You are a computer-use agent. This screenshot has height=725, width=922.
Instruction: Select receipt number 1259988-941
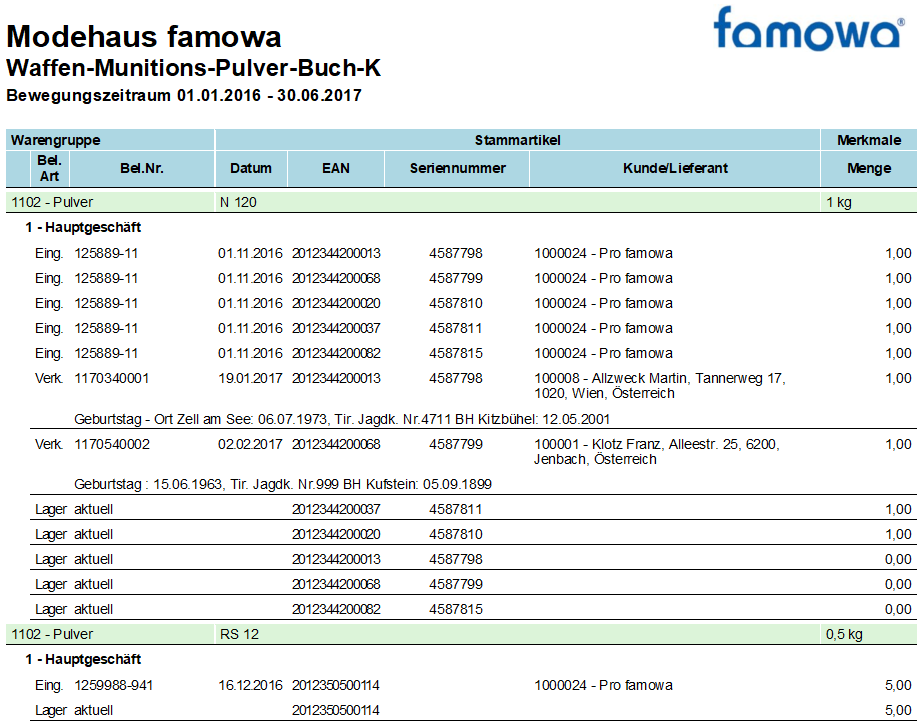pos(113,686)
